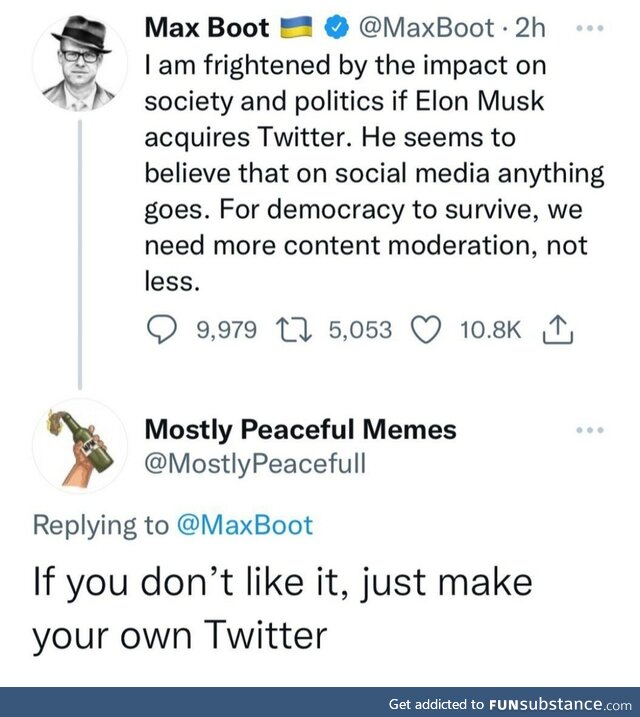Click the 2h timestamp
Image resolution: width=640 pixels, height=717 pixels.
click(530, 28)
